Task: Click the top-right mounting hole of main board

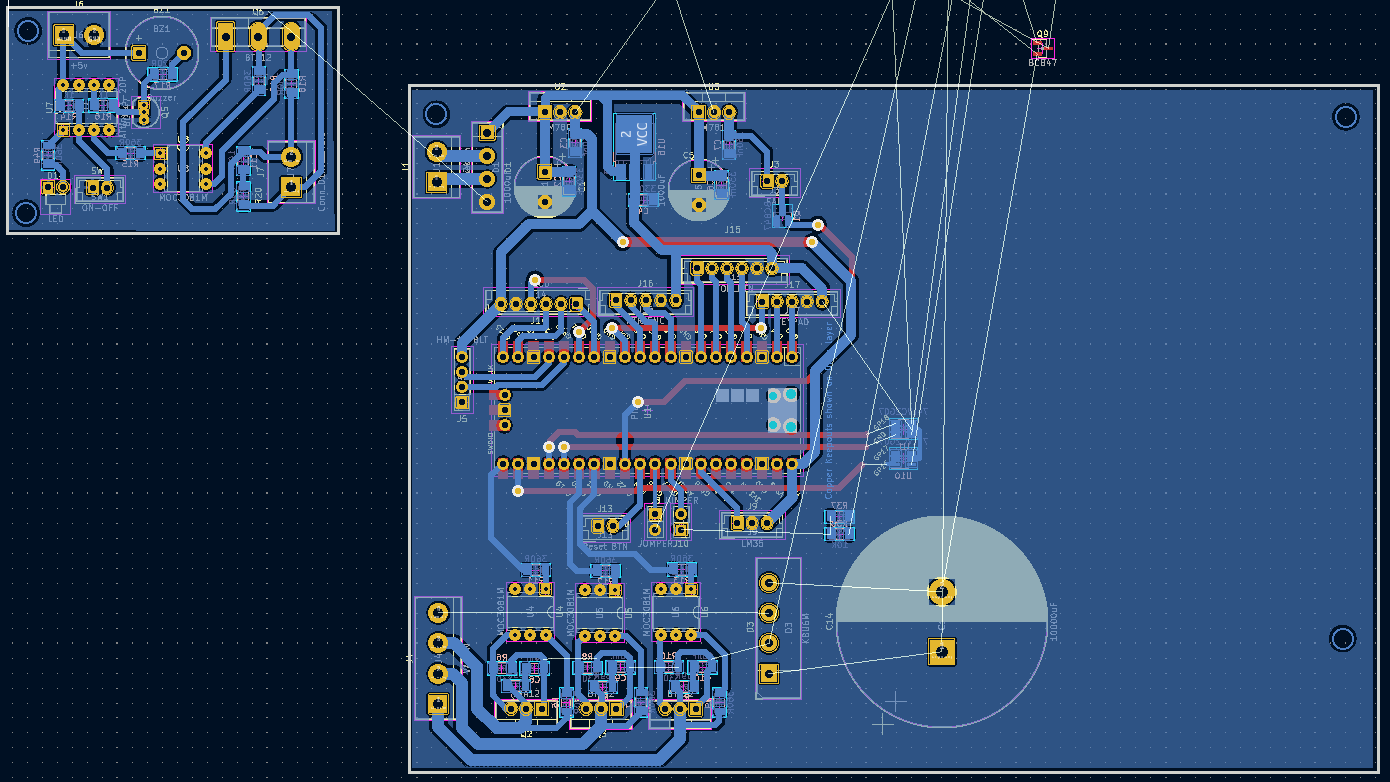Action: point(1345,118)
